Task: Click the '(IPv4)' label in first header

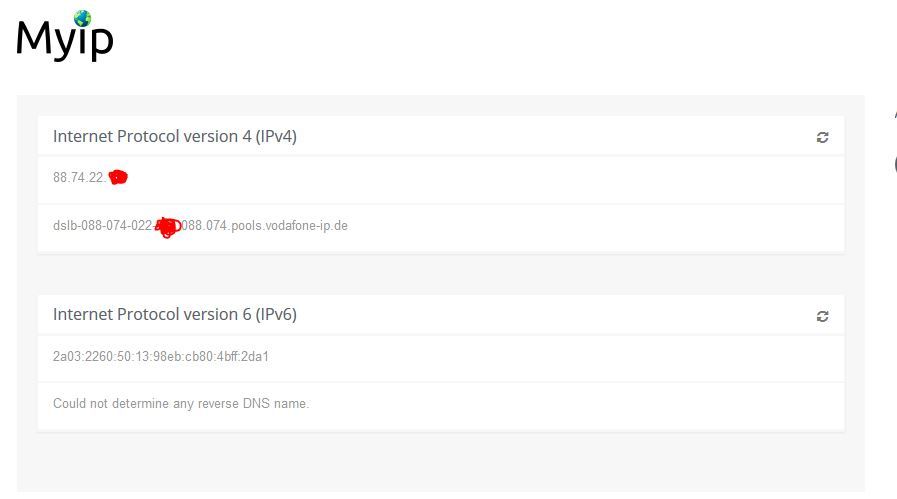Action: [x=276, y=136]
